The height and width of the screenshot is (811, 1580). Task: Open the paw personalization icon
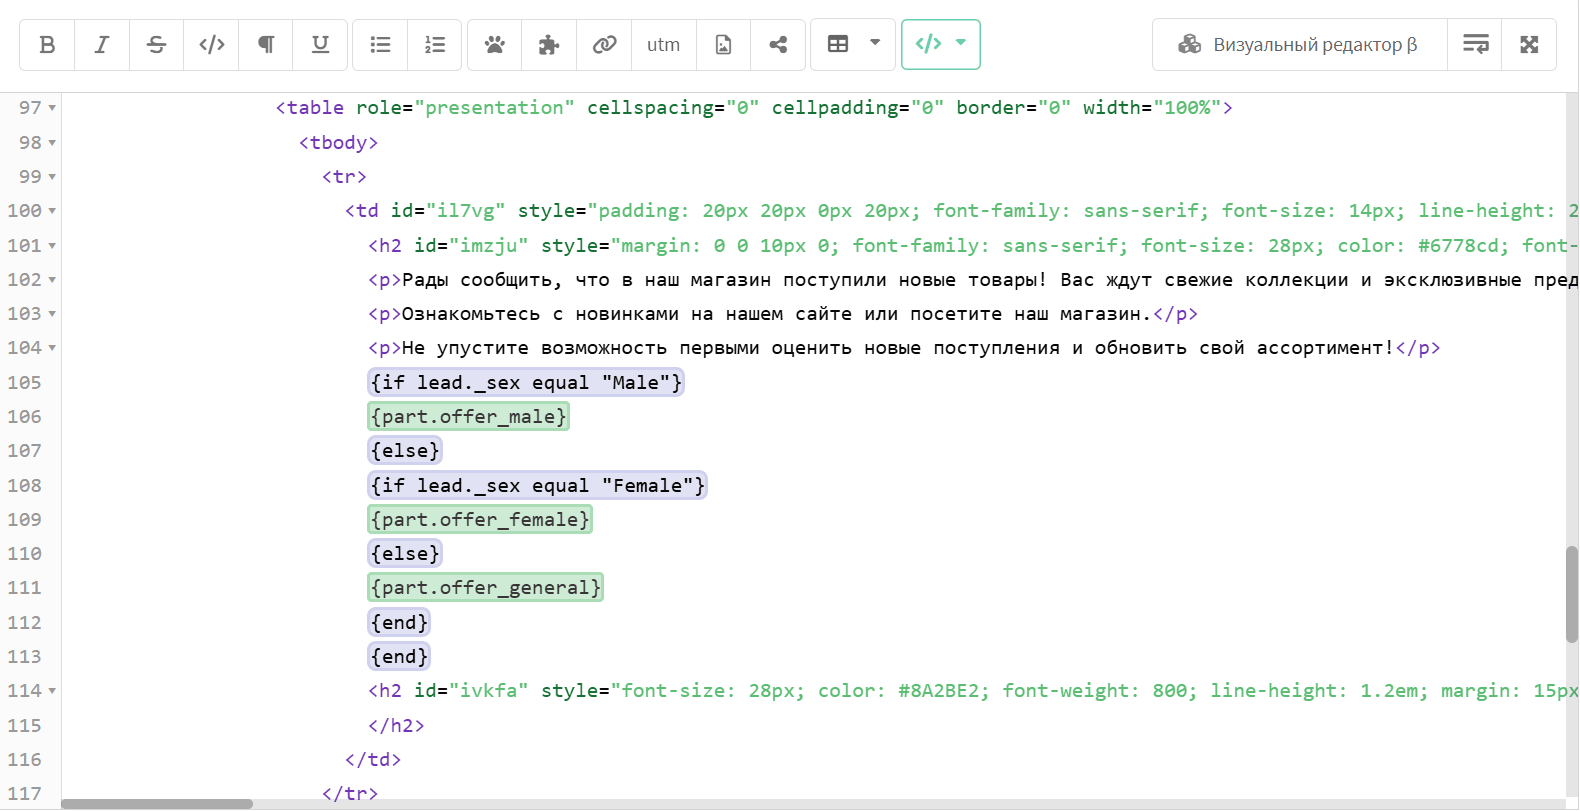495,45
